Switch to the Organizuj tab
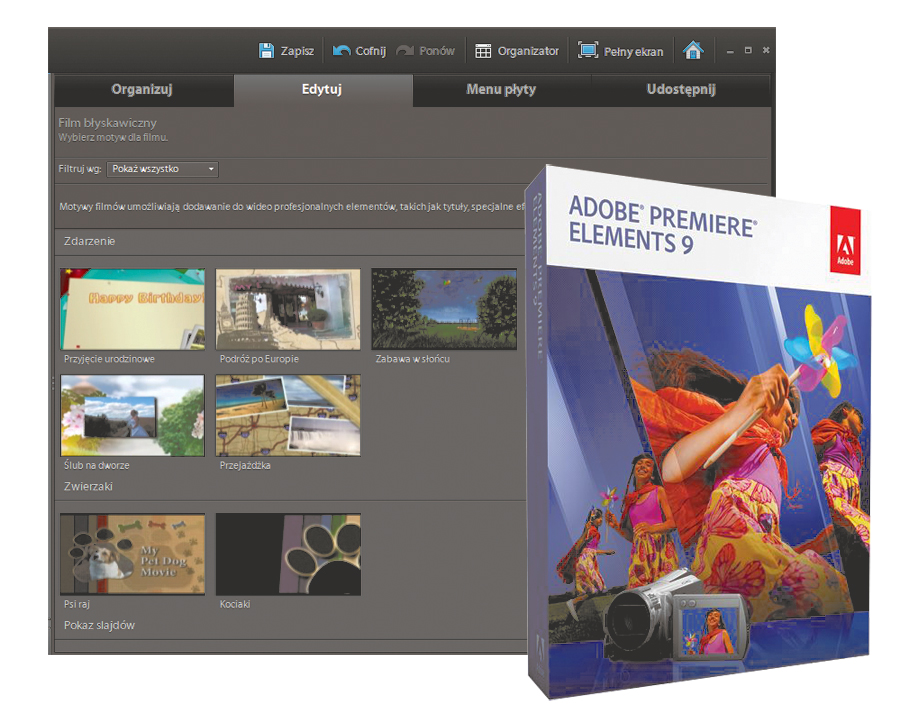The height and width of the screenshot is (714, 900). [x=142, y=89]
